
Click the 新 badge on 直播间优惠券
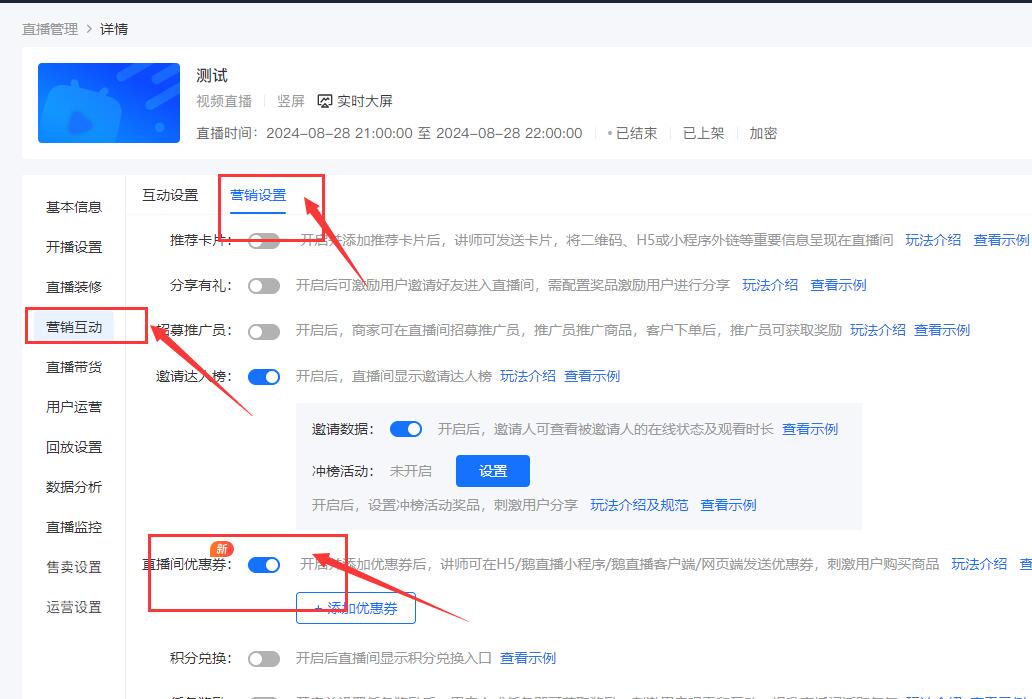point(222,548)
